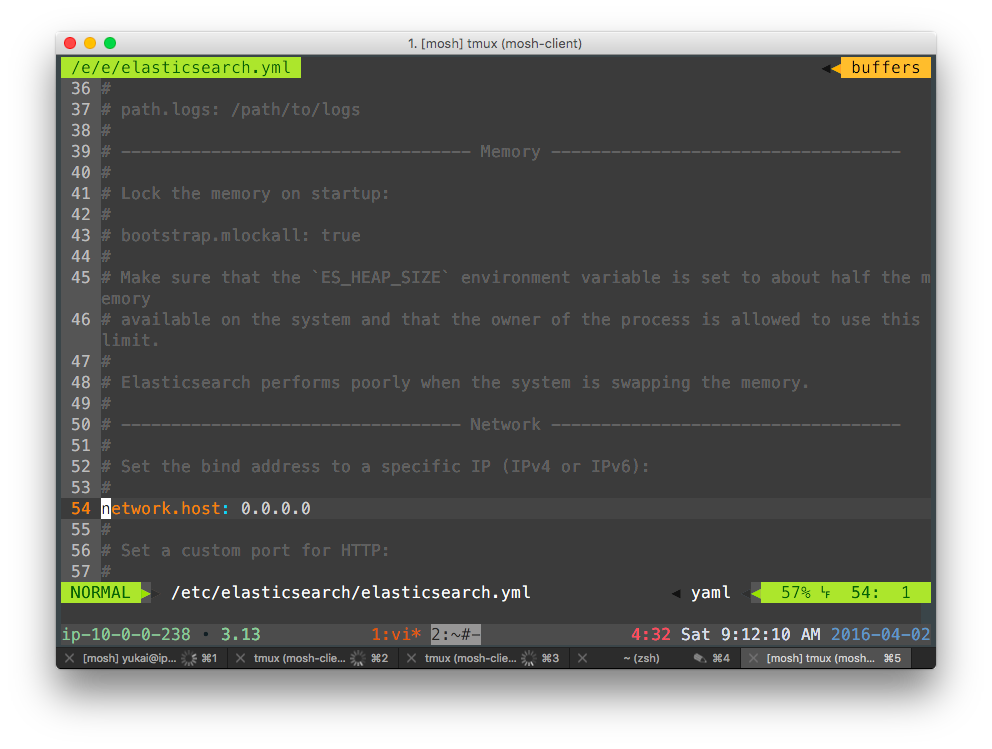Click the green zoom window button
Screen dimensions: 992x749
(110, 43)
